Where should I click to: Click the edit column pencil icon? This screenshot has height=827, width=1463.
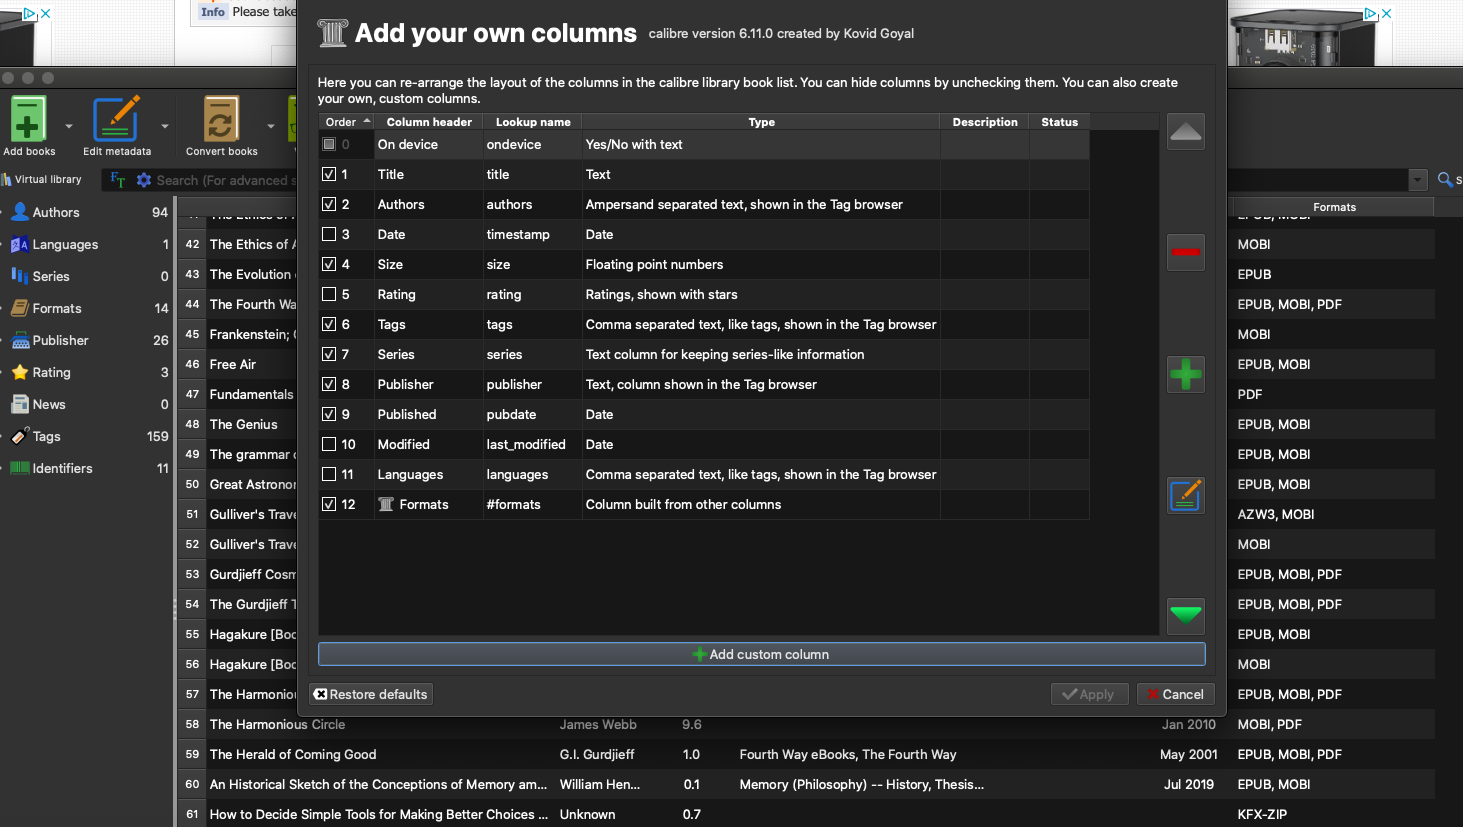[1185, 495]
